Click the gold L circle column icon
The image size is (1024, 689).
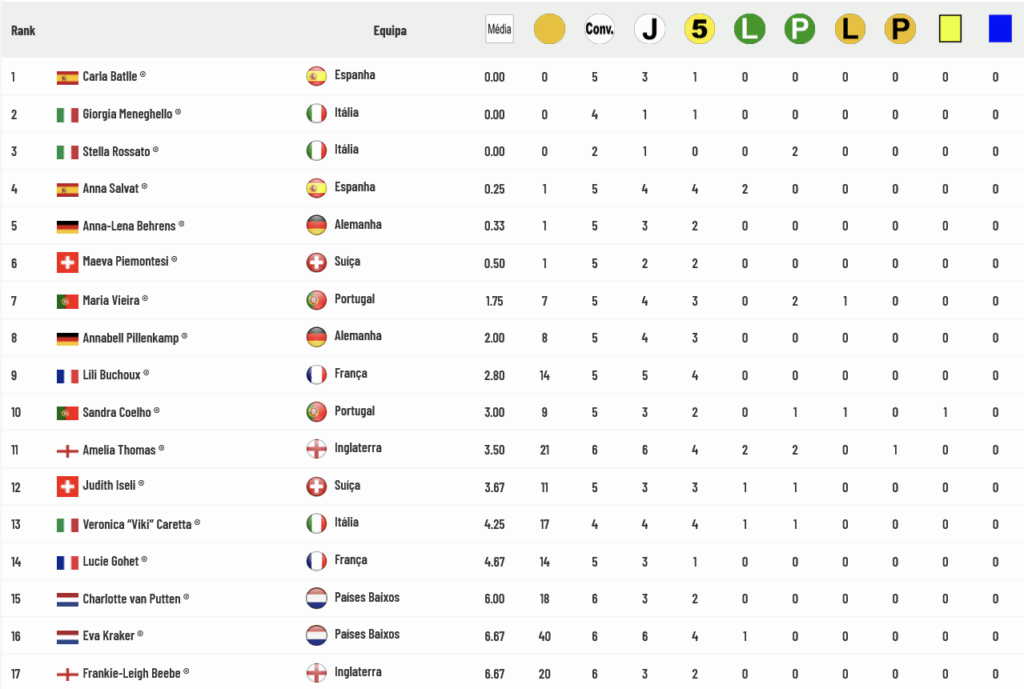[x=850, y=29]
